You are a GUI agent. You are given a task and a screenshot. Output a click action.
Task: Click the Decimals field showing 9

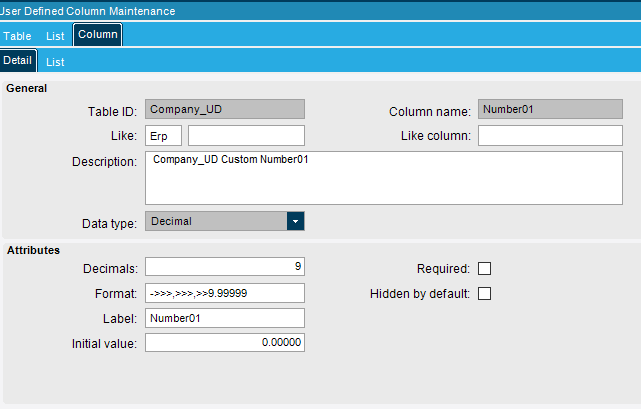pyautogui.click(x=225, y=267)
